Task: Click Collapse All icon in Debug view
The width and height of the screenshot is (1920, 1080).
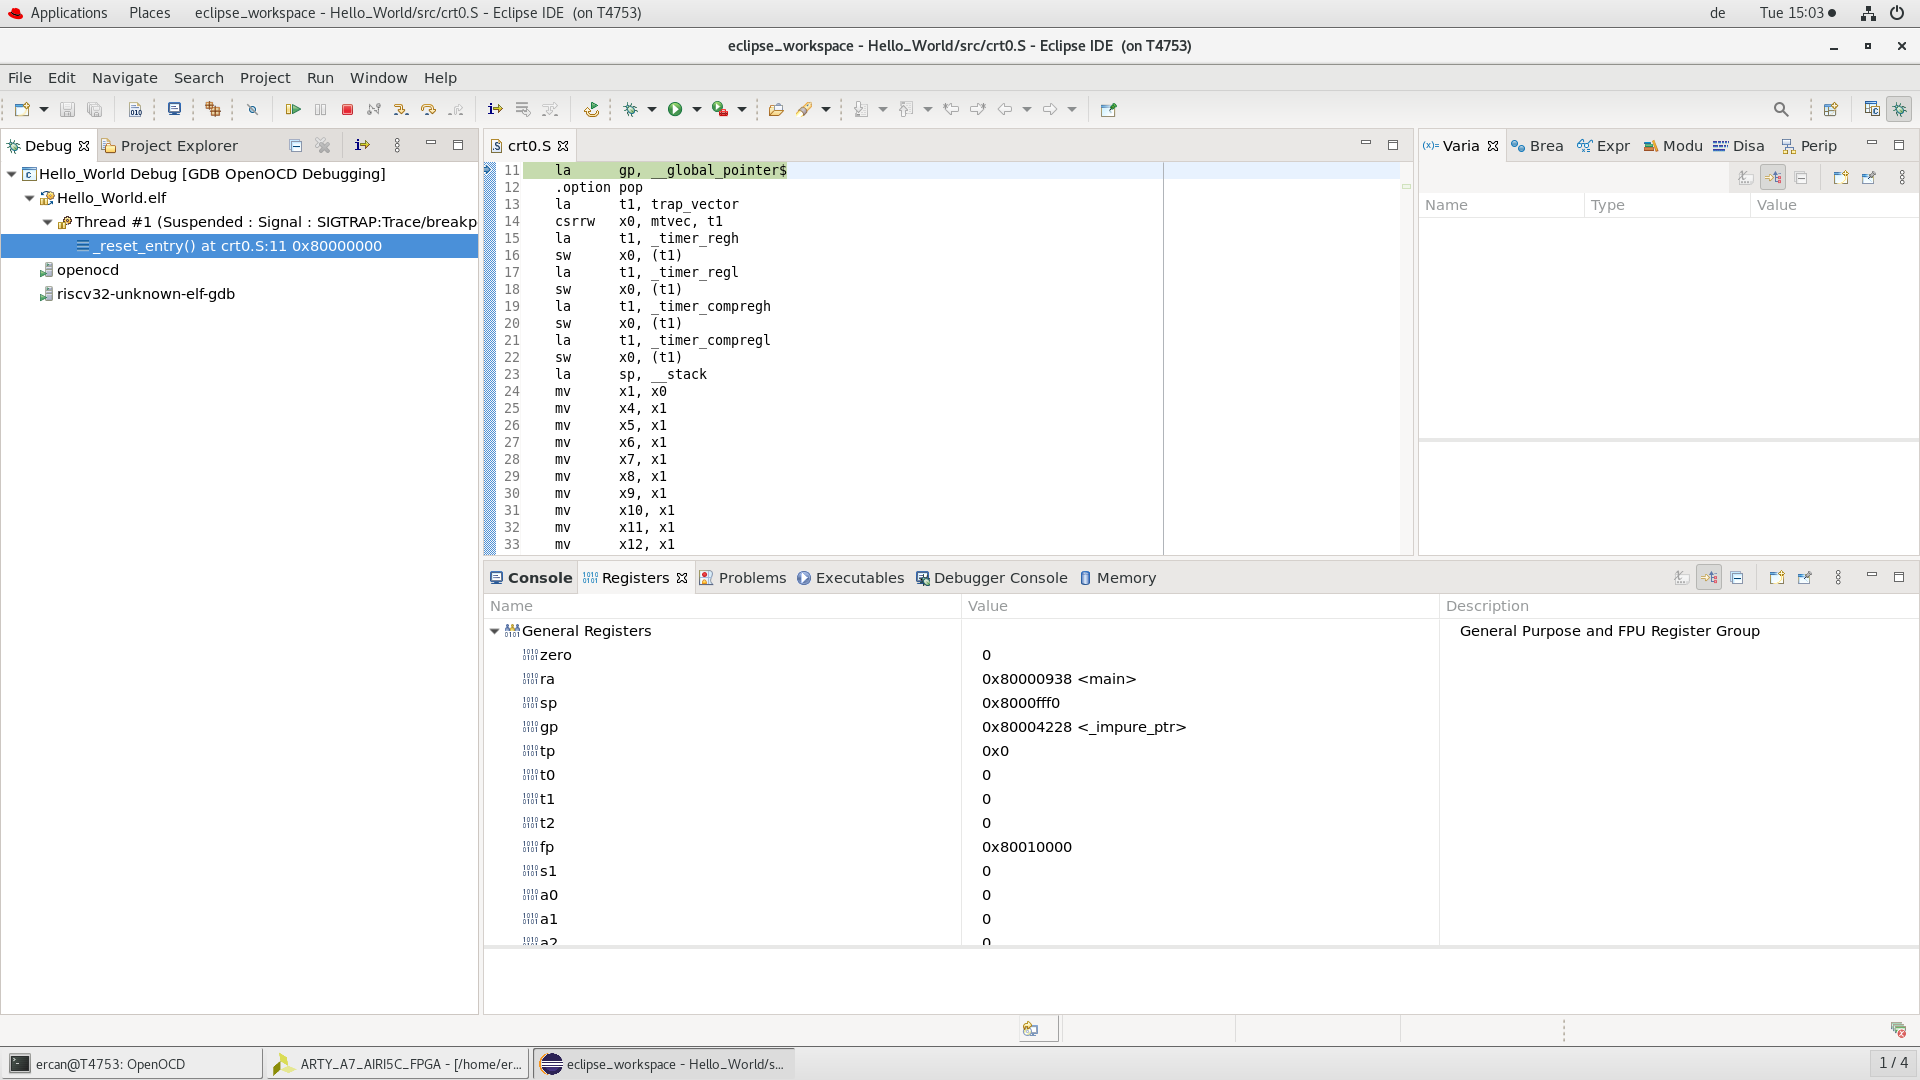Action: tap(296, 146)
